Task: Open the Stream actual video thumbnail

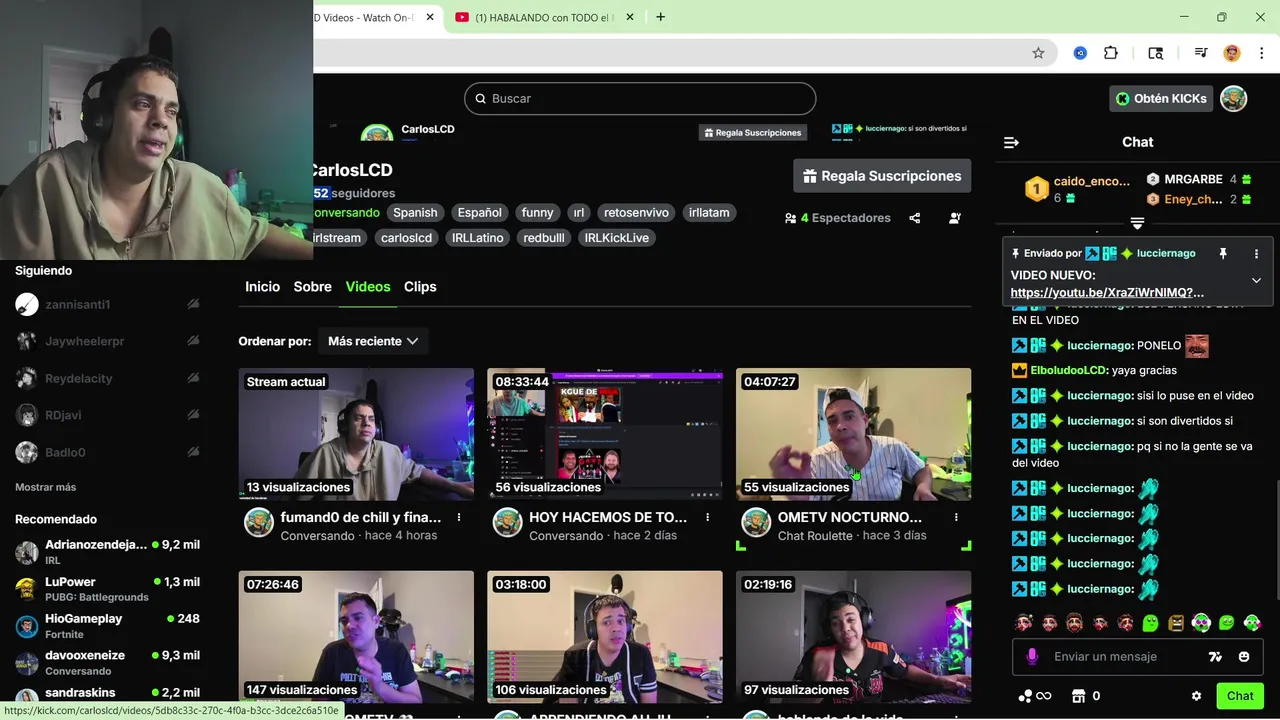Action: [356, 434]
